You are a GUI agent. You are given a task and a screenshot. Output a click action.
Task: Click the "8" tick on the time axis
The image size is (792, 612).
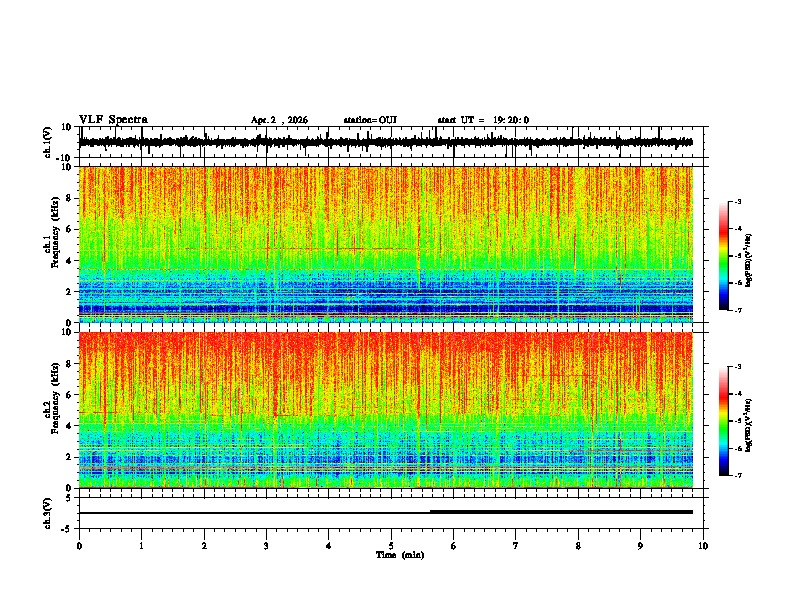[578, 546]
